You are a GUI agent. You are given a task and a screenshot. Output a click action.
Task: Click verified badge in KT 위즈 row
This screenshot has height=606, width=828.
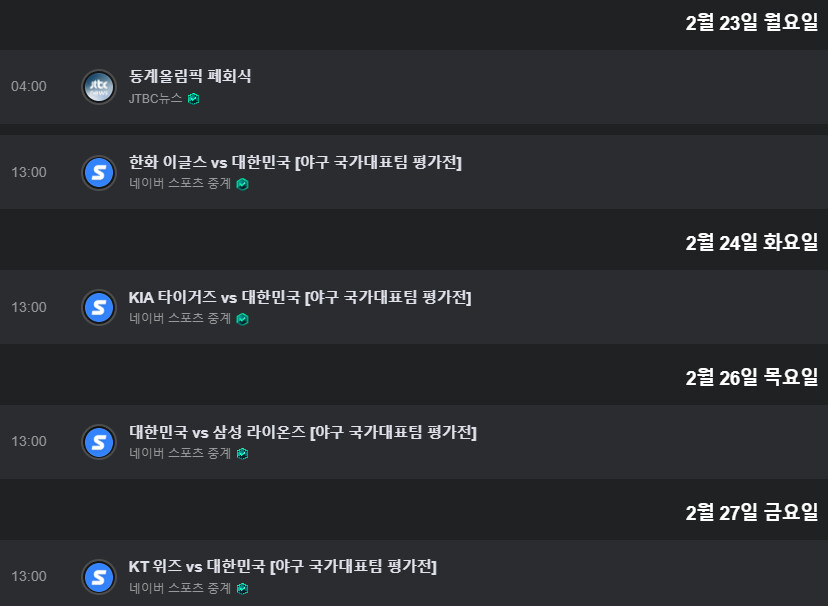[242, 588]
